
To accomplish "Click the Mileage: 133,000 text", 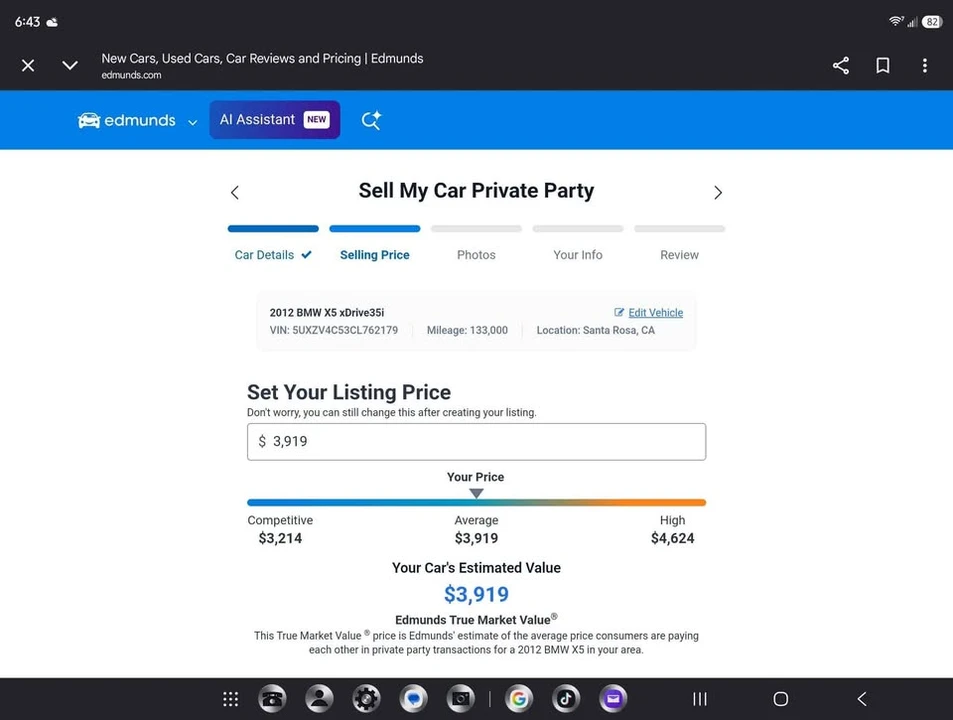I will pyautogui.click(x=467, y=330).
